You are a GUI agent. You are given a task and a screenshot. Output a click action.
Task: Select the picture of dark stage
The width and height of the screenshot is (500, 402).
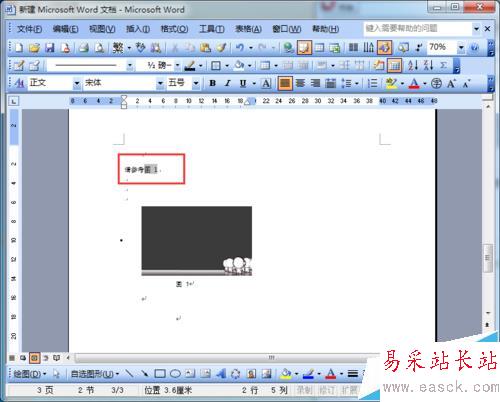click(197, 241)
